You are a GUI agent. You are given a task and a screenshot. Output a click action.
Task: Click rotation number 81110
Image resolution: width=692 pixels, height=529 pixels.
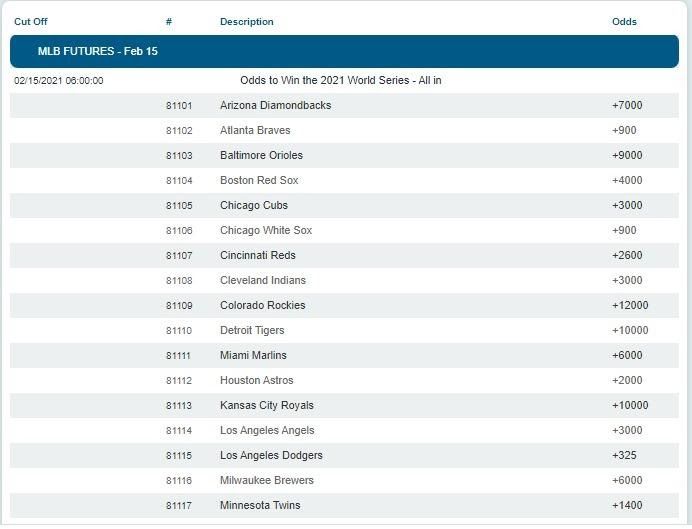tap(179, 331)
